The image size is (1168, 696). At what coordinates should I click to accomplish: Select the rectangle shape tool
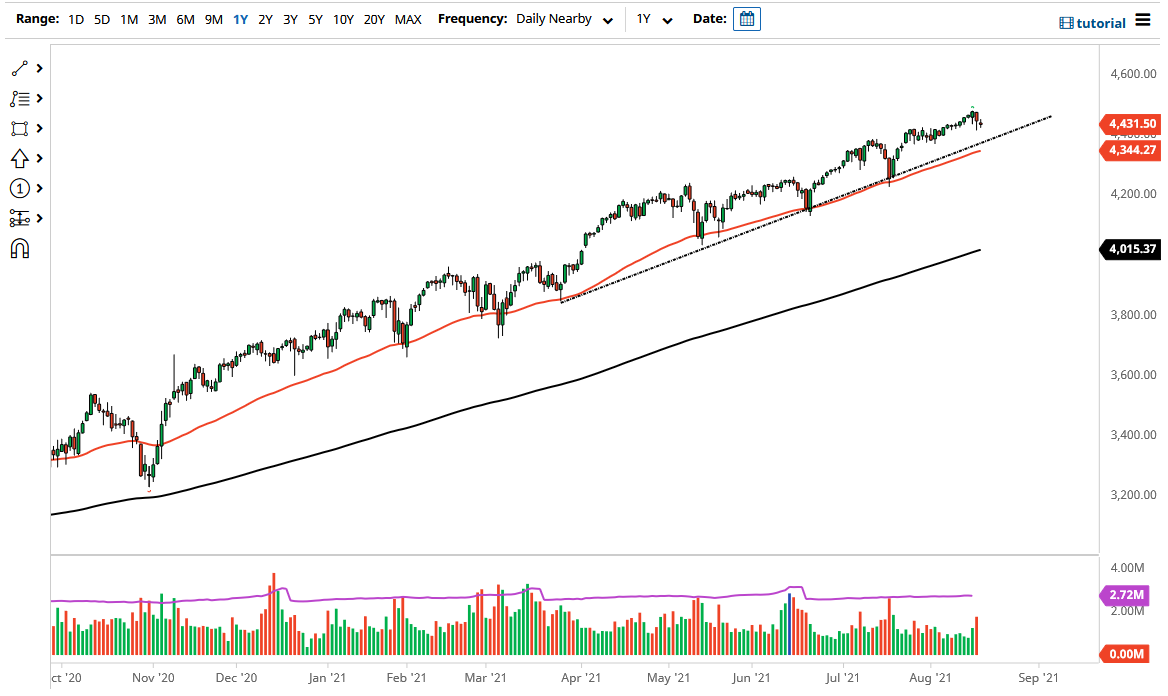[20, 128]
